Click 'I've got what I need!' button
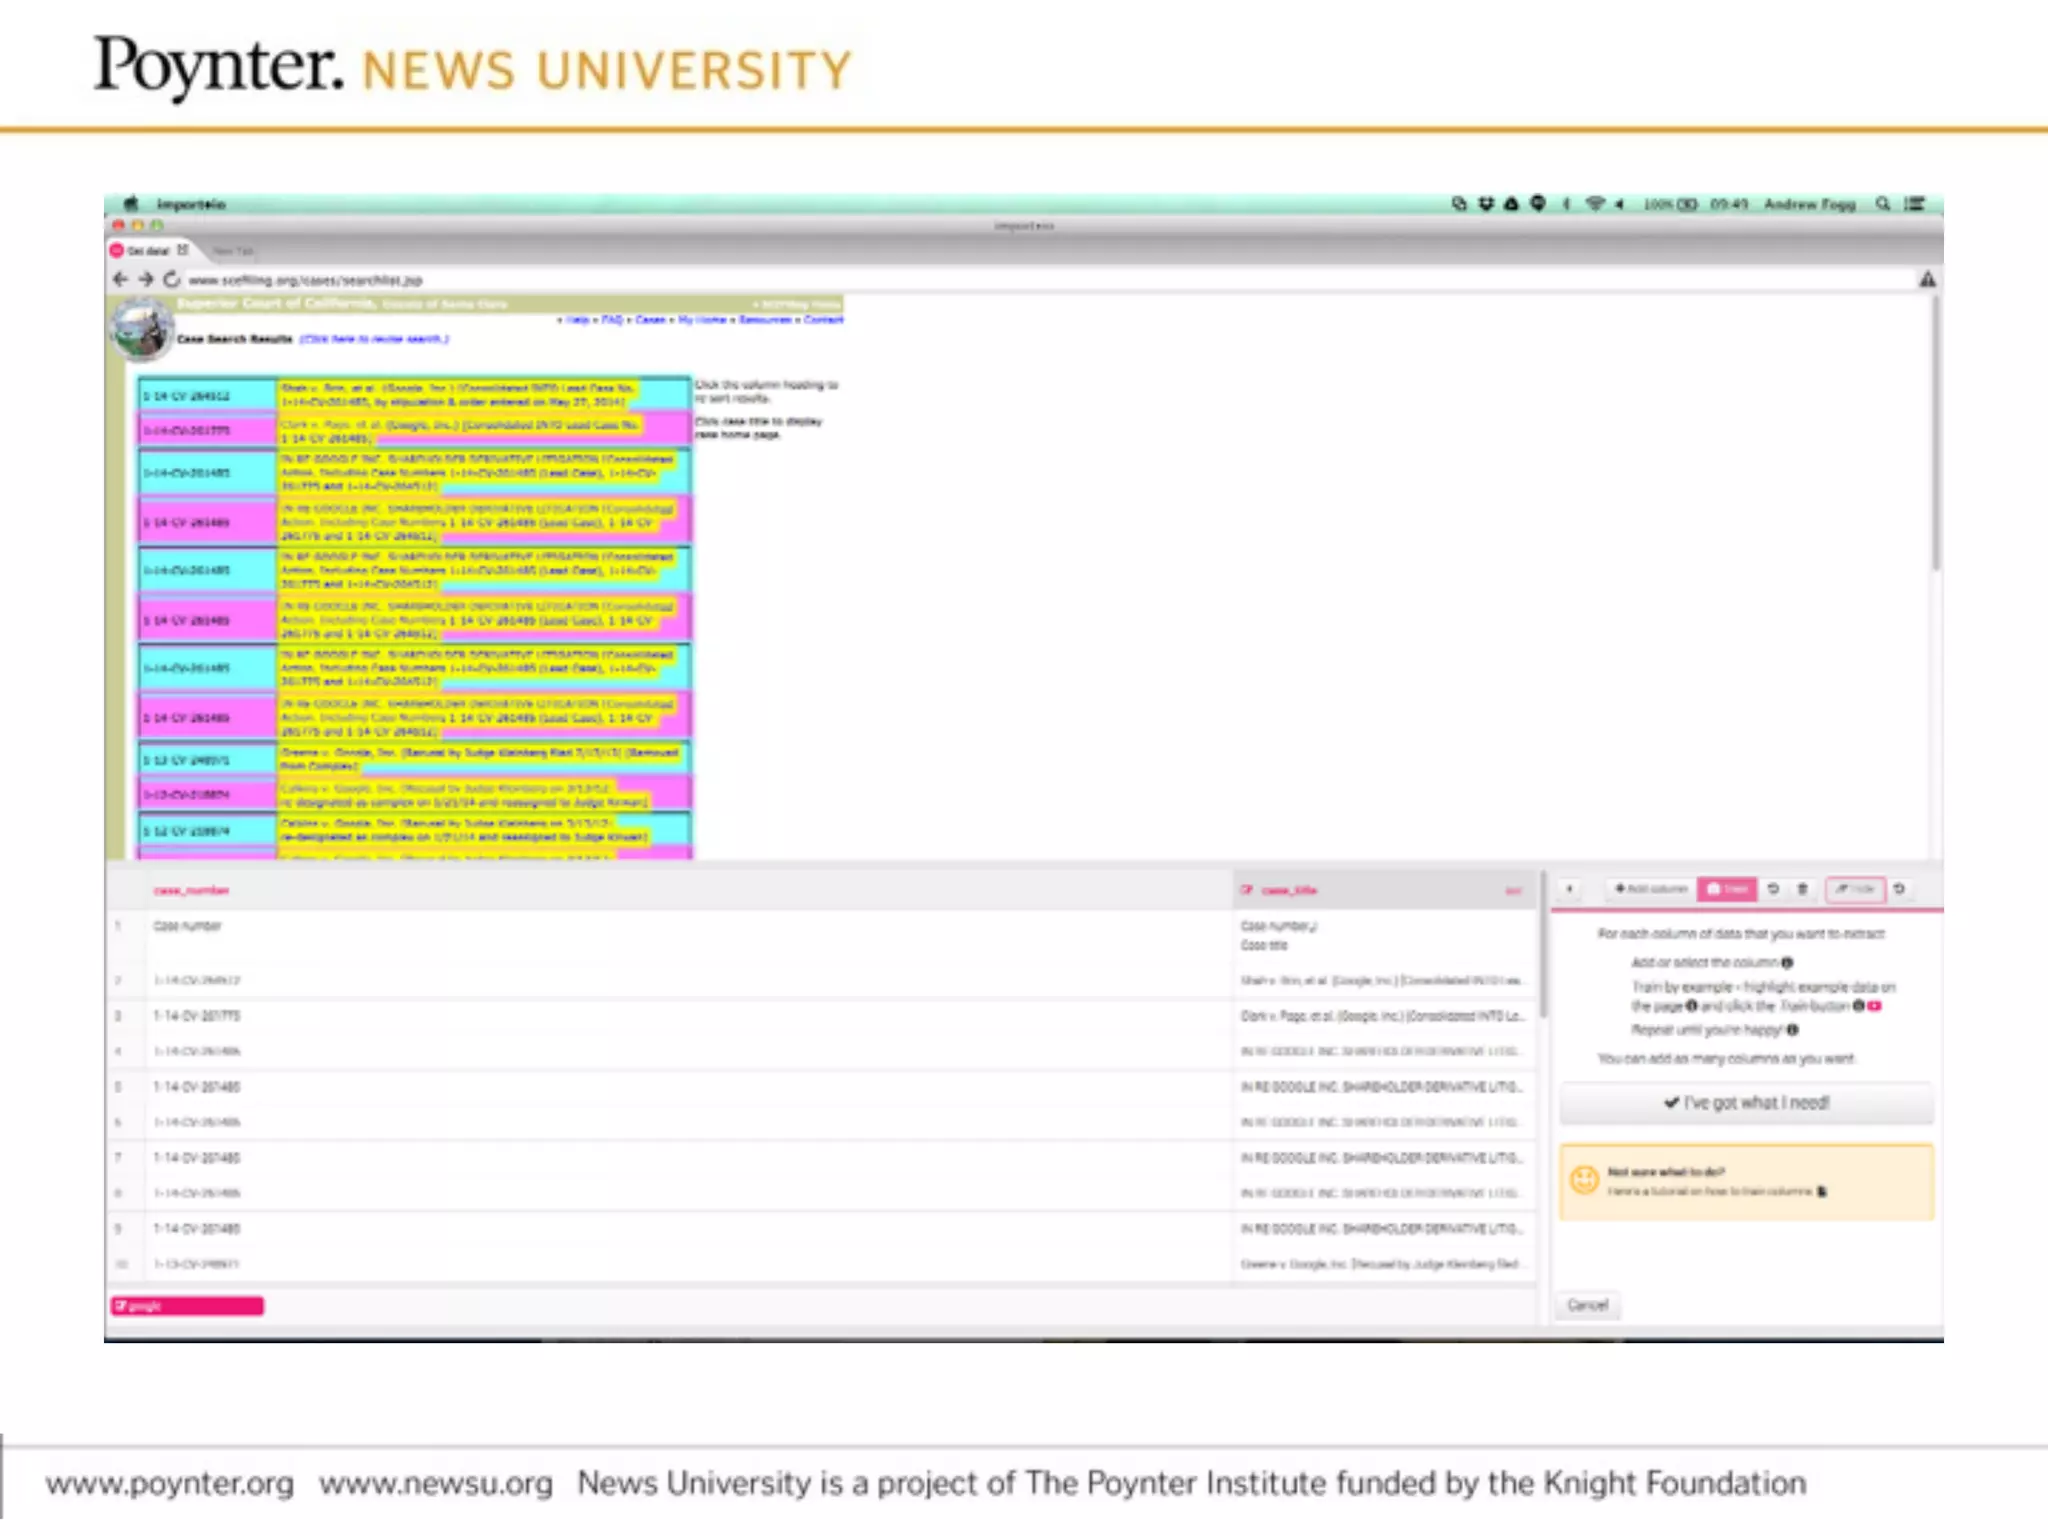Viewport: 2048px width, 1536px height. 1746,1103
